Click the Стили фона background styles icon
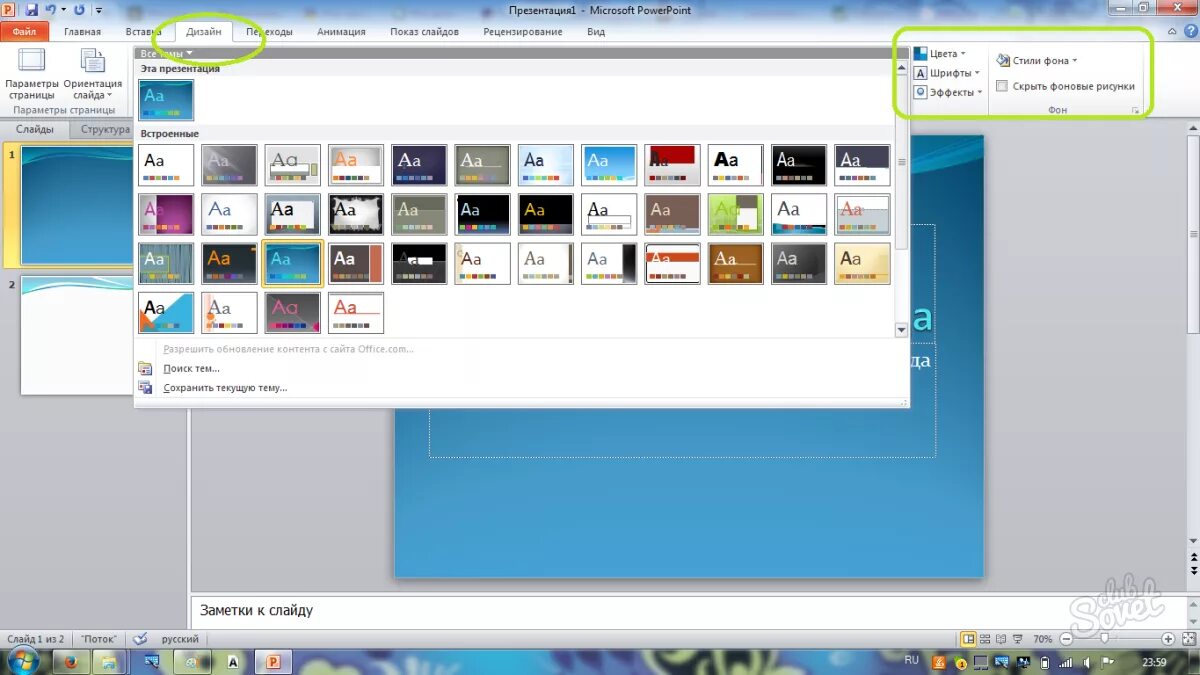 (x=1004, y=61)
